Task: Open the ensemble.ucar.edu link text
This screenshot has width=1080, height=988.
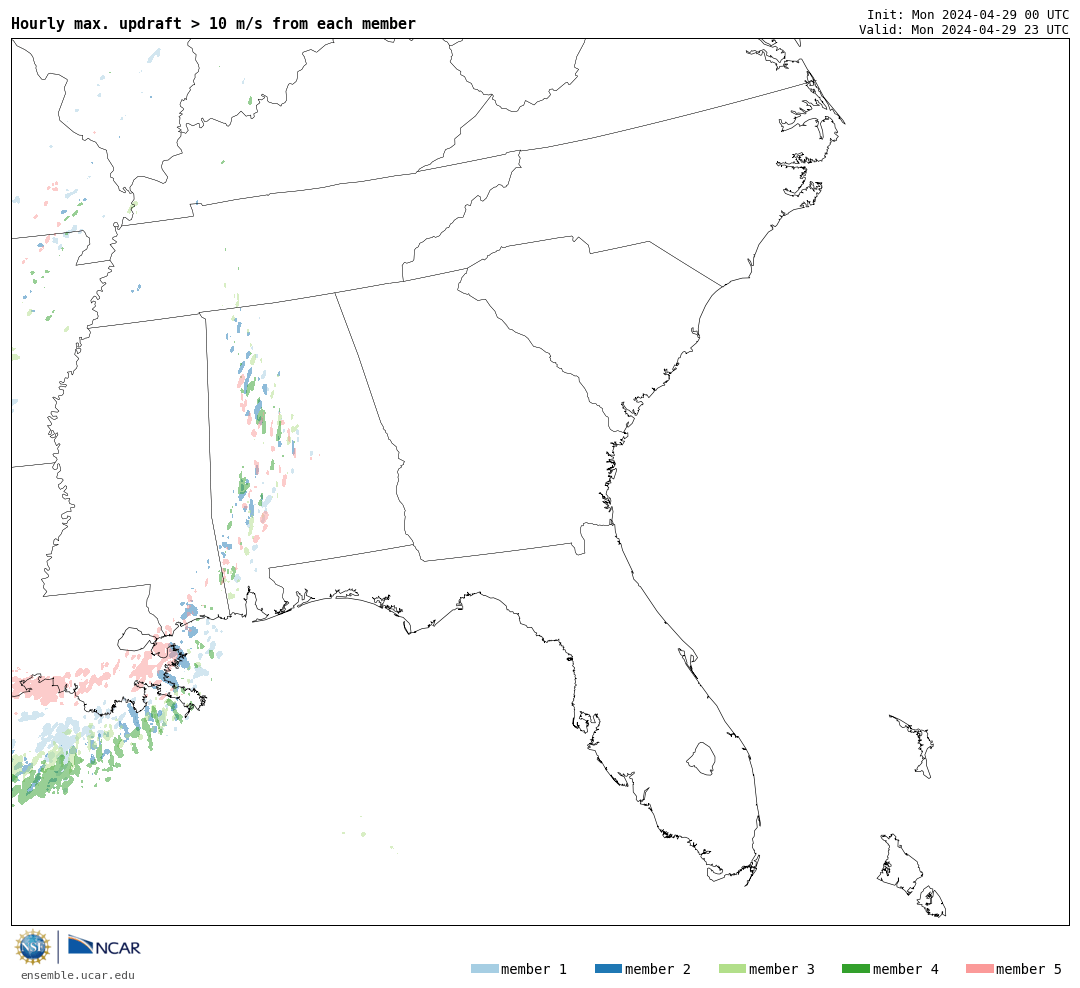Action: (x=78, y=975)
